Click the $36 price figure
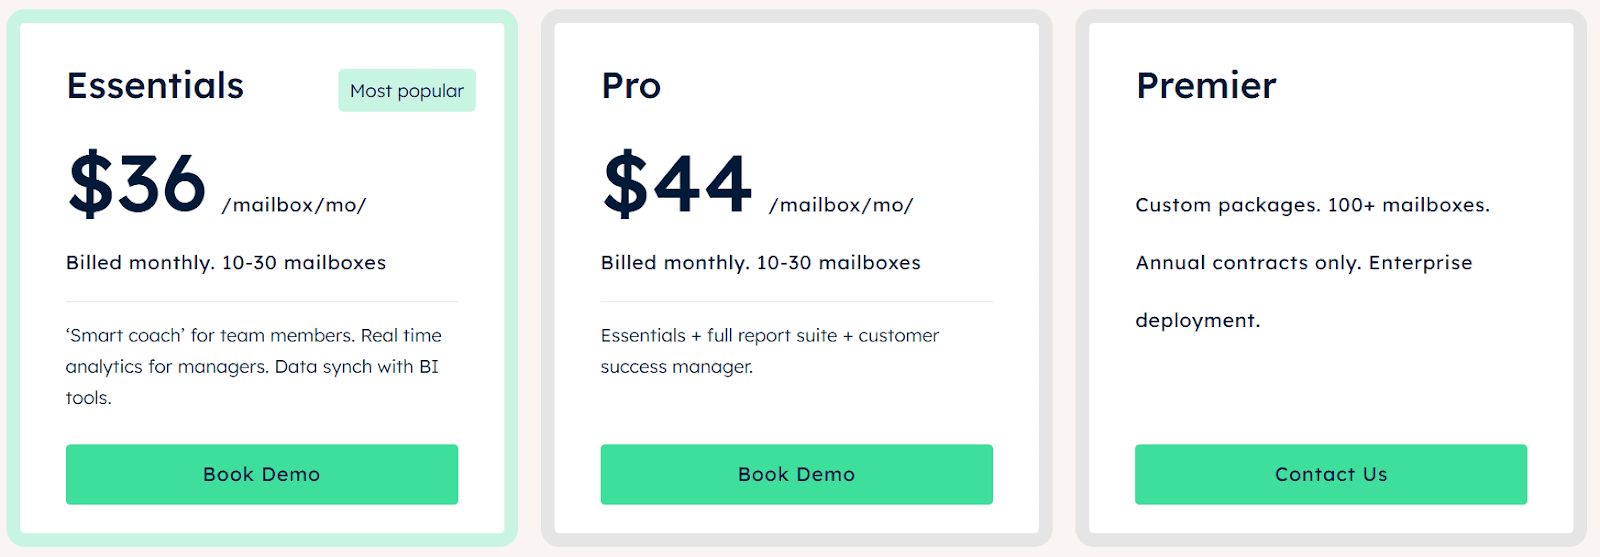The image size is (1600, 557). [x=137, y=184]
